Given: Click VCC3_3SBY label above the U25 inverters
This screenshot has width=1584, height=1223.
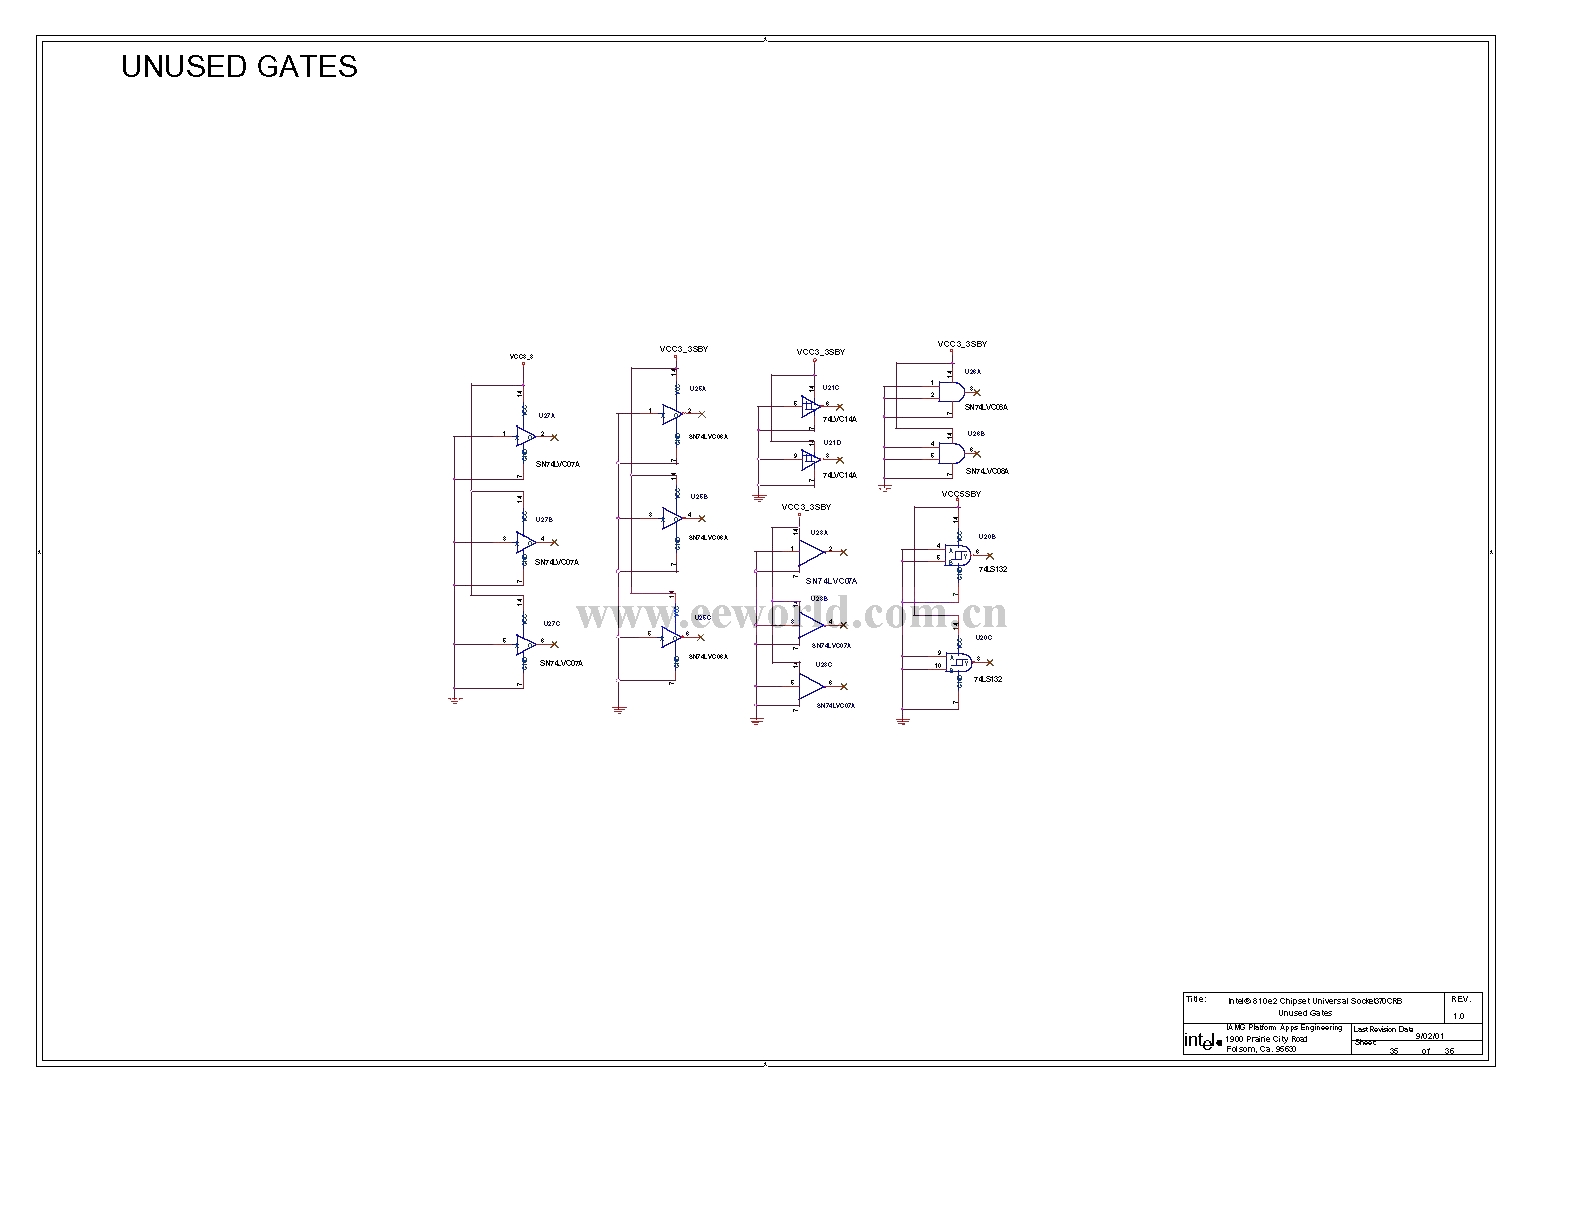Looking at the screenshot, I should tap(684, 349).
